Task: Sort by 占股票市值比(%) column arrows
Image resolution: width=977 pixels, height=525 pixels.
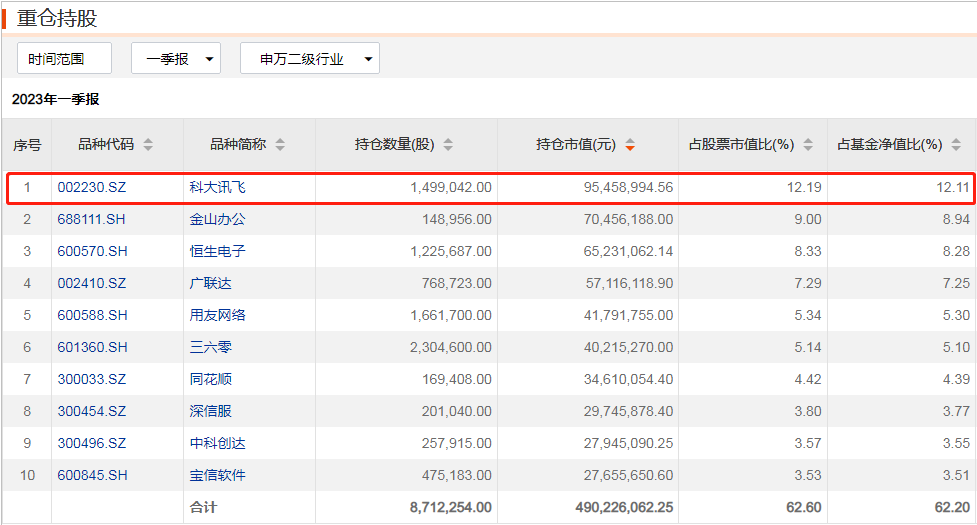Action: coord(808,144)
